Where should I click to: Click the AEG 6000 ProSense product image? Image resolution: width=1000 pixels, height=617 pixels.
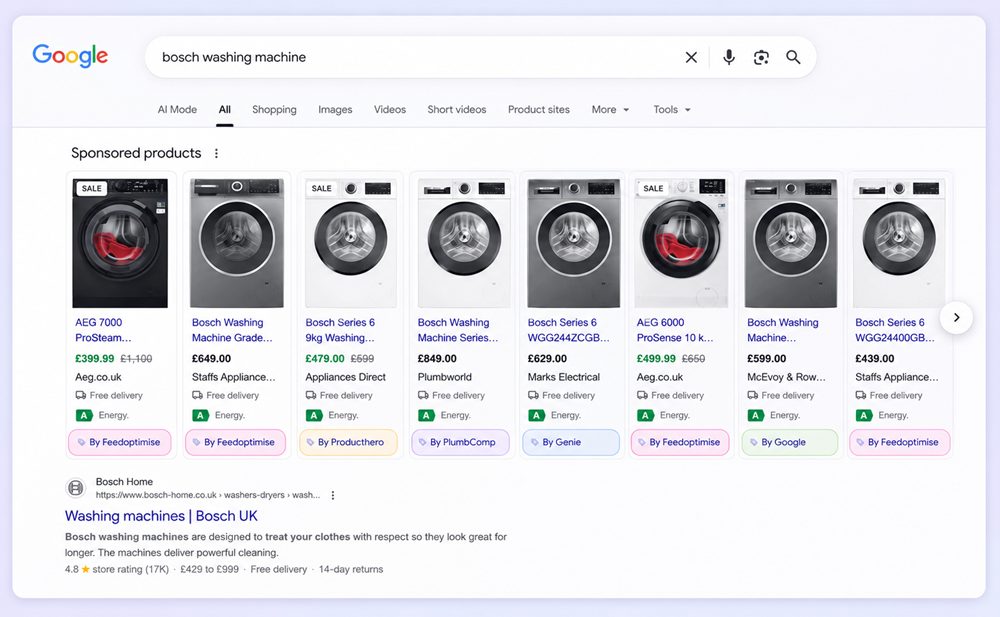(681, 243)
